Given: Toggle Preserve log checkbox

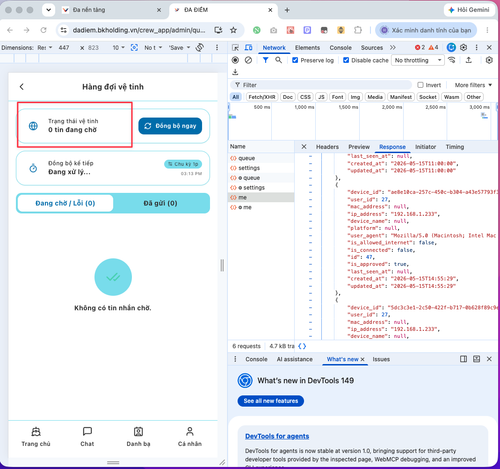Looking at the screenshot, I should (x=295, y=60).
